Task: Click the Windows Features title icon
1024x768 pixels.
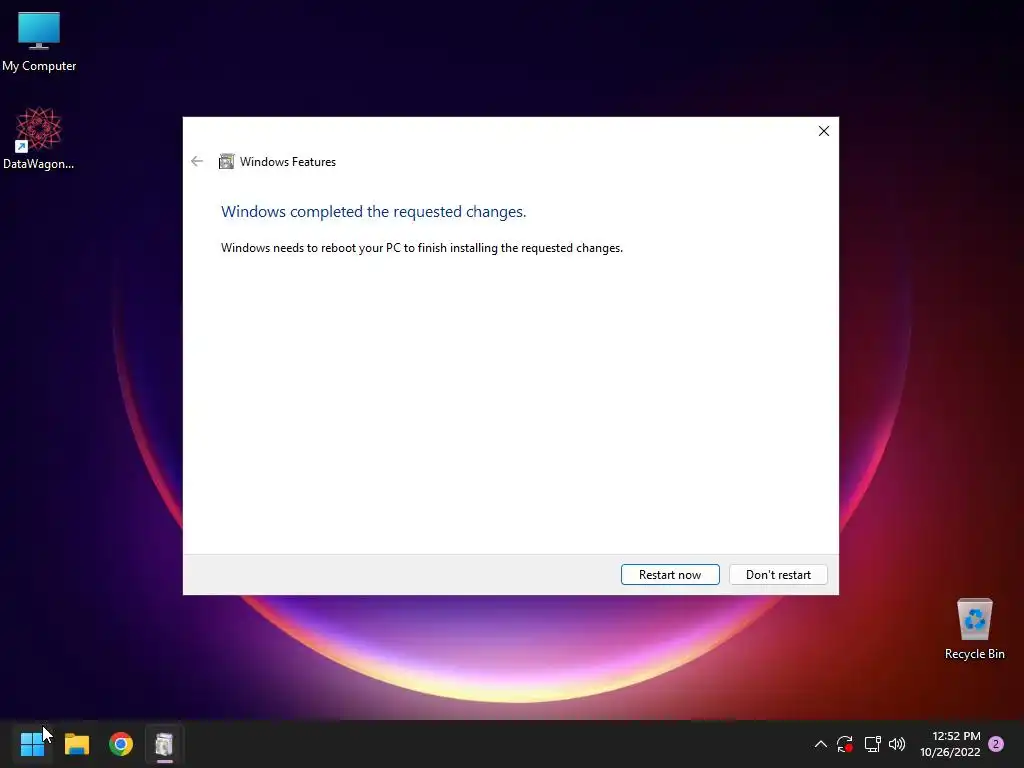Action: pyautogui.click(x=226, y=161)
